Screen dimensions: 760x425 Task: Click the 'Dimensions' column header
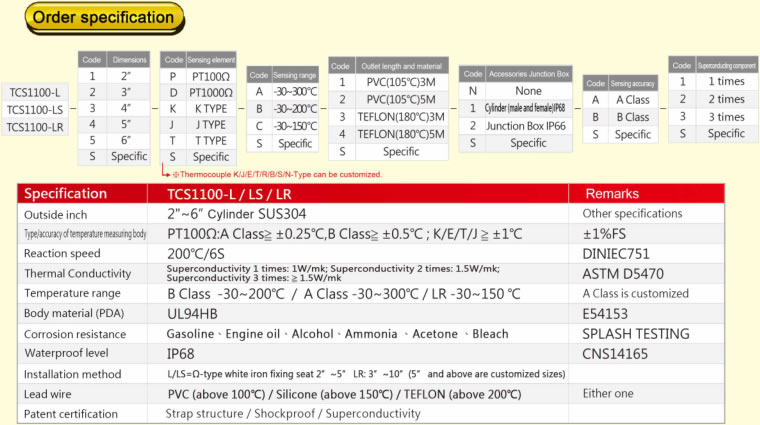coord(129,60)
